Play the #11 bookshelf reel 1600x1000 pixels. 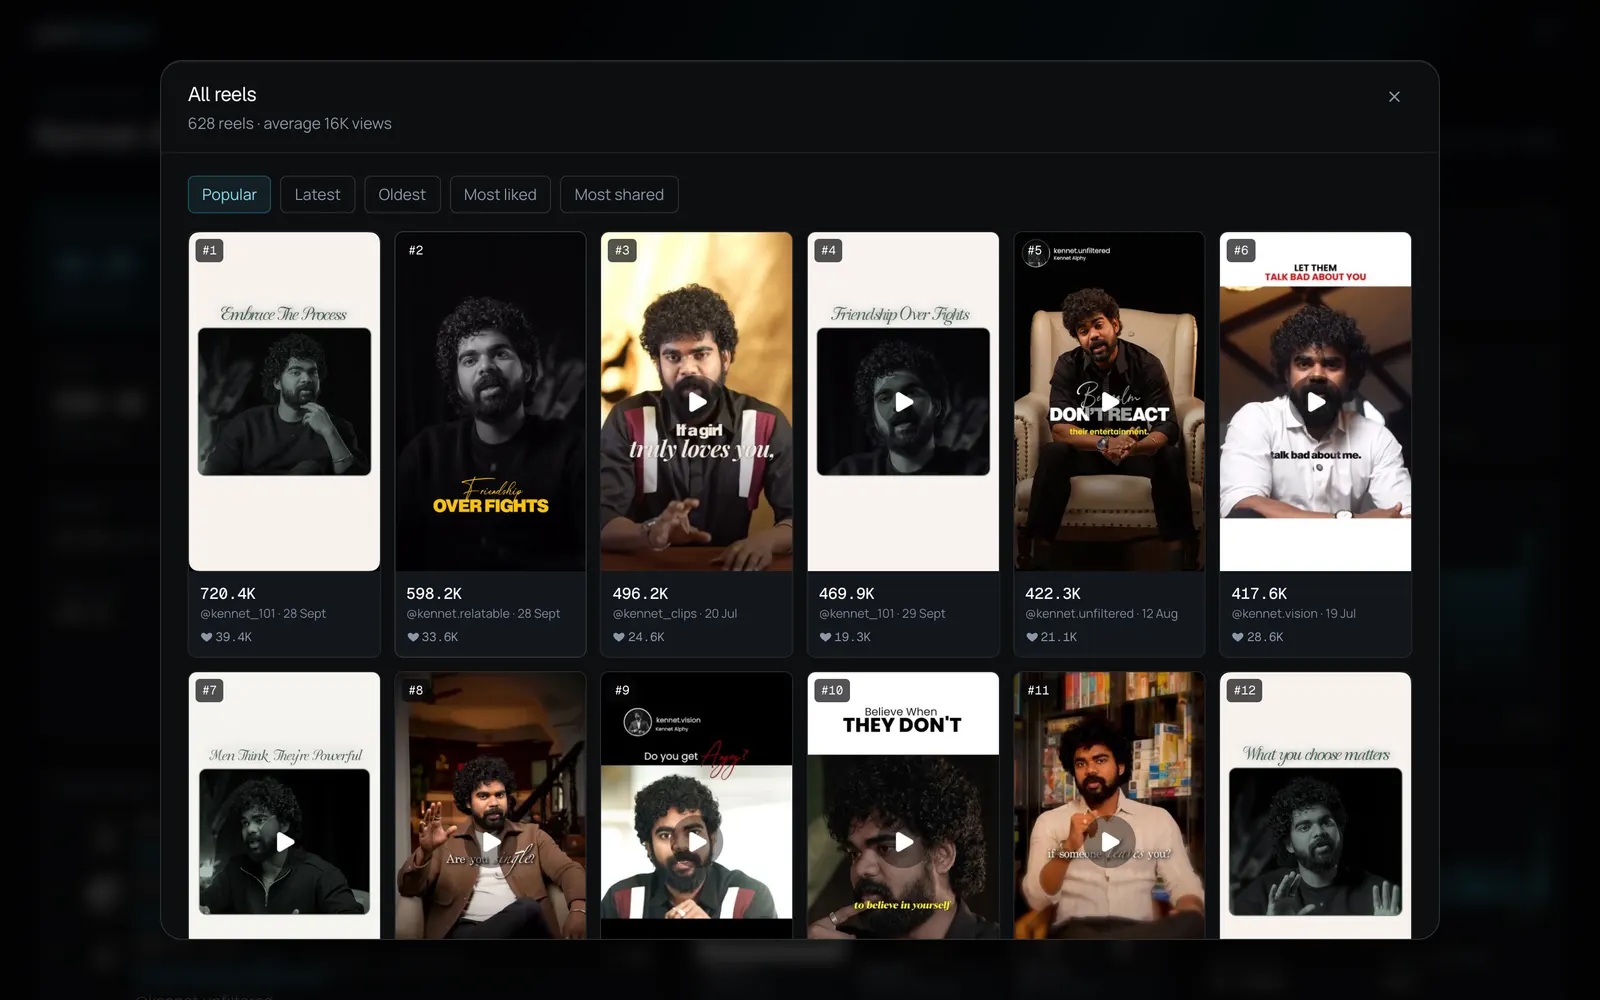1110,842
